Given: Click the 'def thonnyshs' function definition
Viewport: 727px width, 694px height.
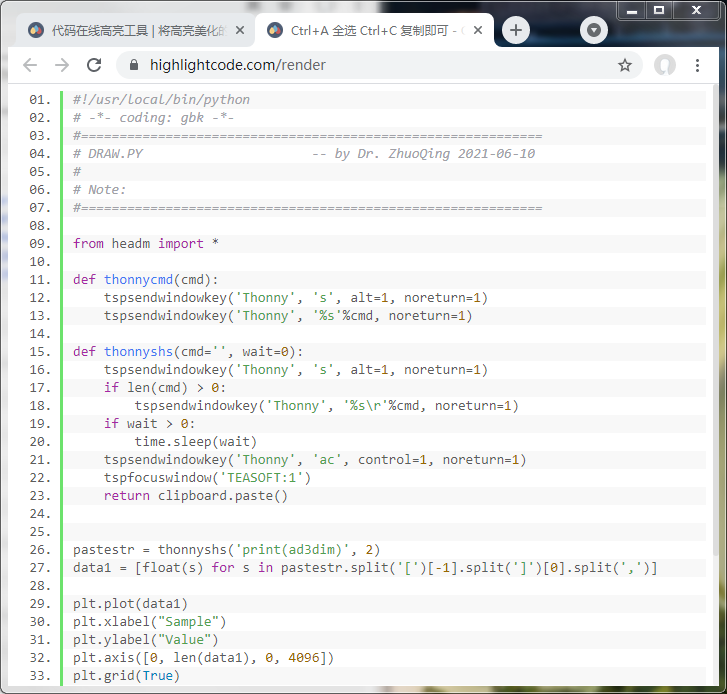Looking at the screenshot, I should click(x=188, y=352).
